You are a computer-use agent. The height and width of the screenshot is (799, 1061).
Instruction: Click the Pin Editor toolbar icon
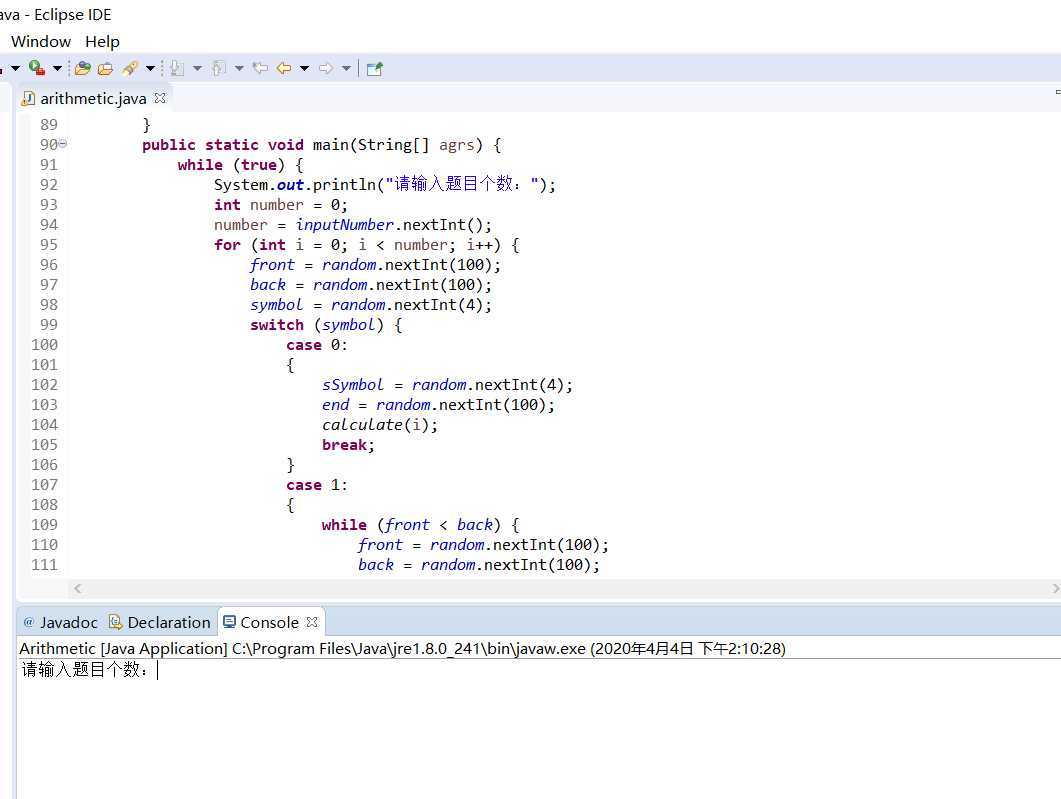coord(374,68)
